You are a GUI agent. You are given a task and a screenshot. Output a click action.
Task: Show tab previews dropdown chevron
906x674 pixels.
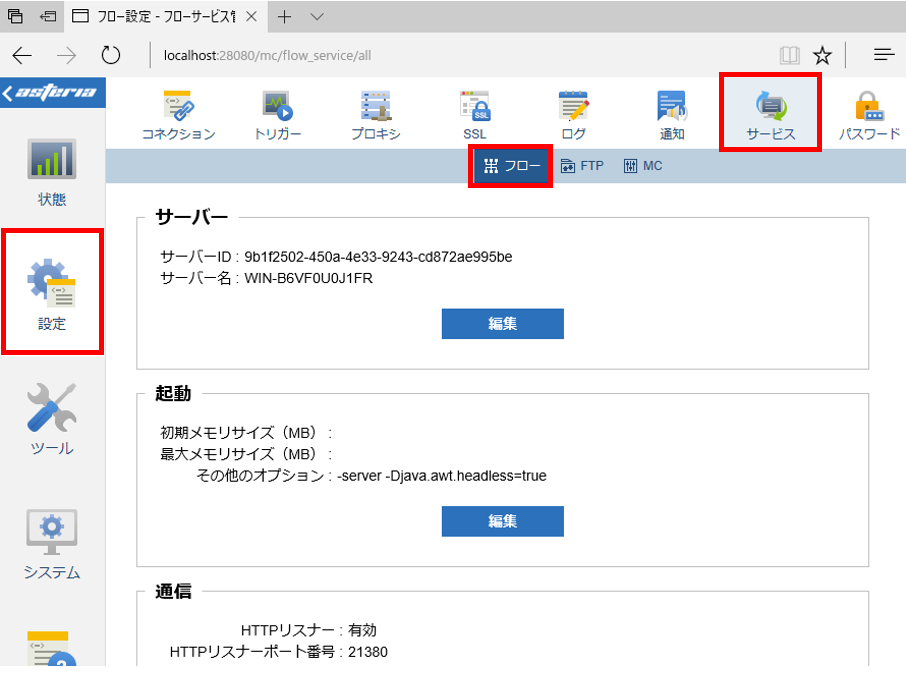tap(316, 17)
